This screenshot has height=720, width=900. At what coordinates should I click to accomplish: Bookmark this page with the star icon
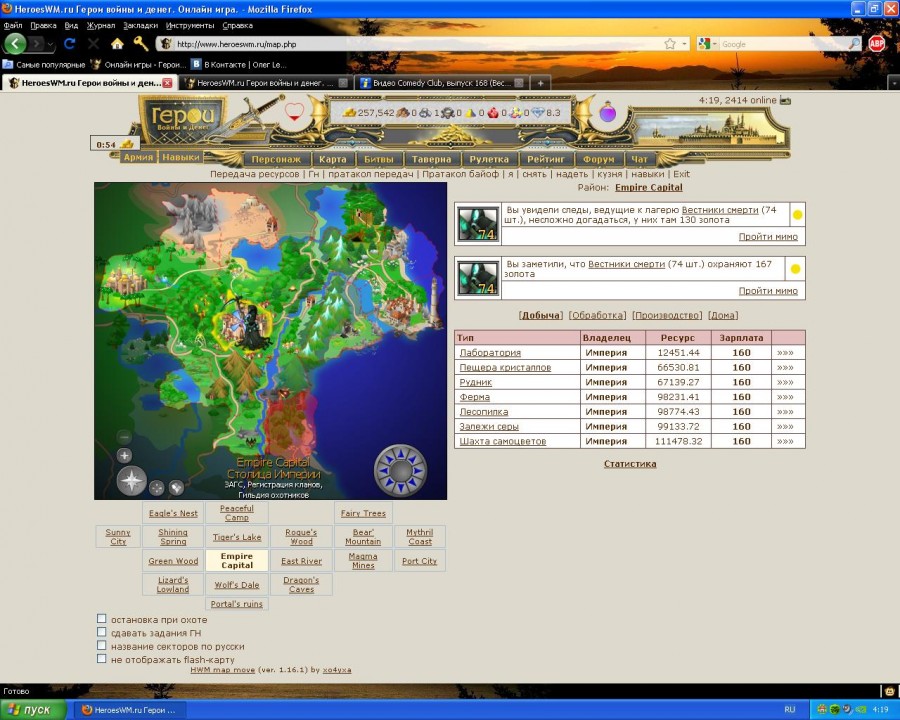(x=670, y=44)
